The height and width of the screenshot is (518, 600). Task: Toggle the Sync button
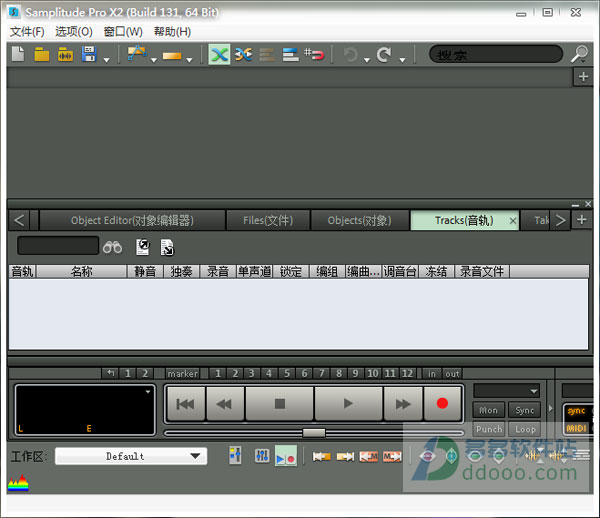524,410
